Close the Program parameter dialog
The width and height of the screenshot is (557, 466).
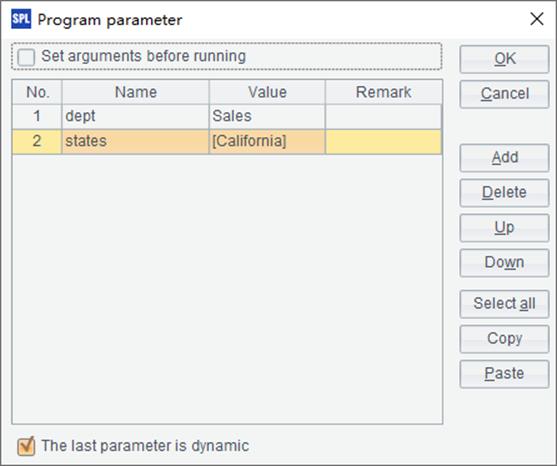coord(537,19)
